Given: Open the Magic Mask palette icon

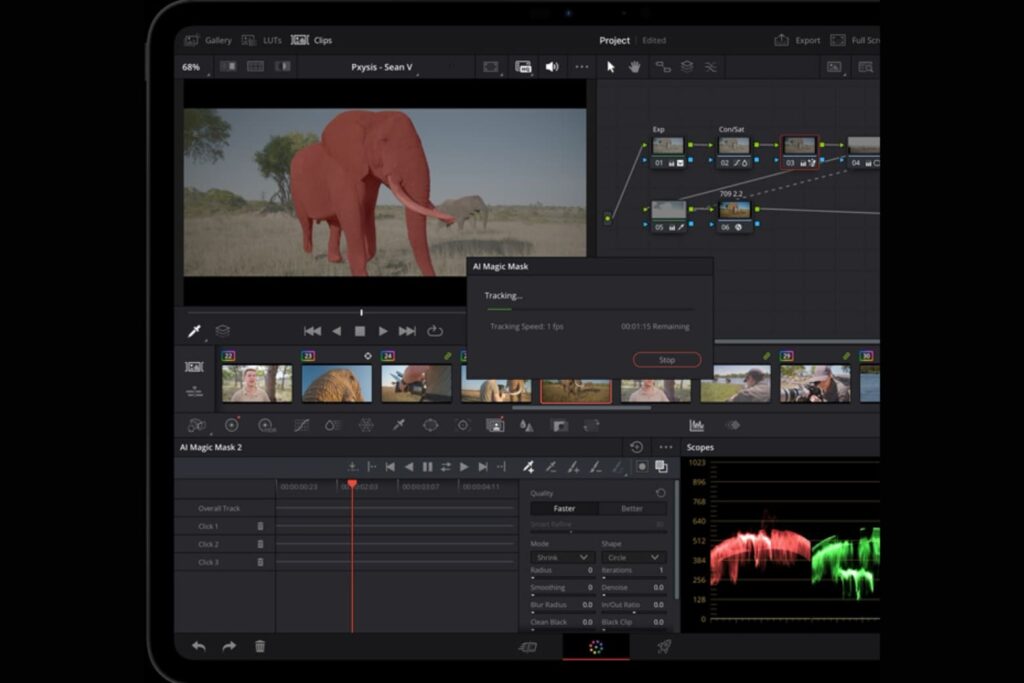Looking at the screenshot, I should click(x=495, y=425).
